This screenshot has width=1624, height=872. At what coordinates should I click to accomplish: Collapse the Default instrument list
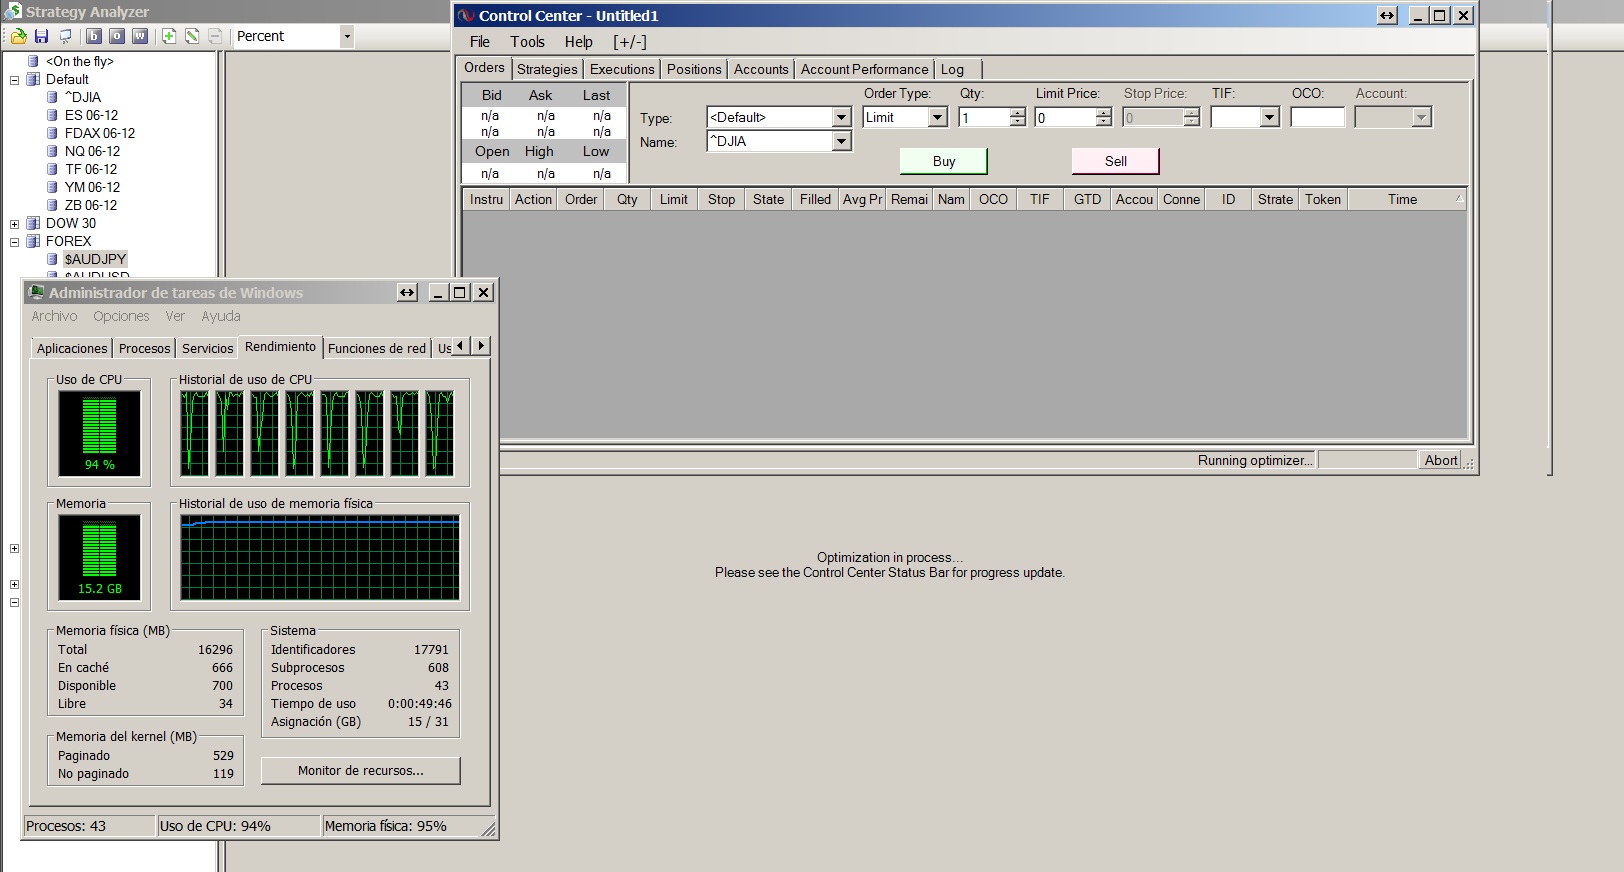tap(14, 80)
